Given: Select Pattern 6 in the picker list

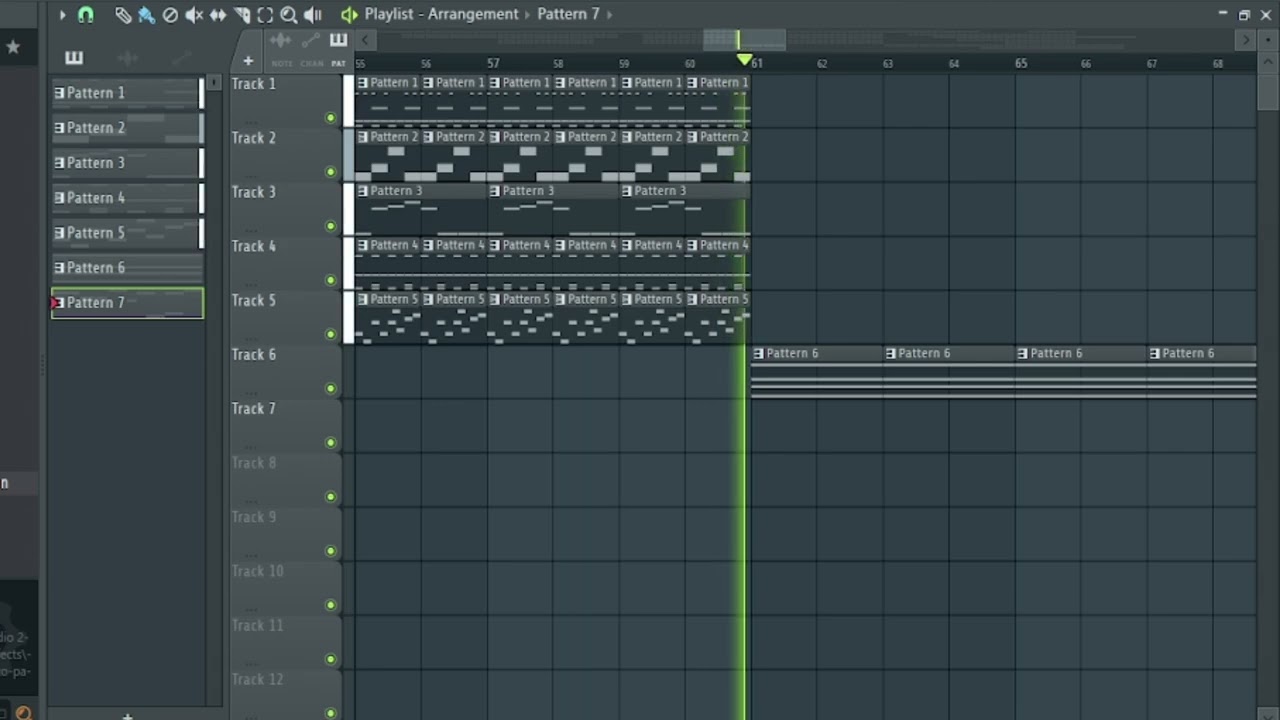Looking at the screenshot, I should tap(127, 268).
